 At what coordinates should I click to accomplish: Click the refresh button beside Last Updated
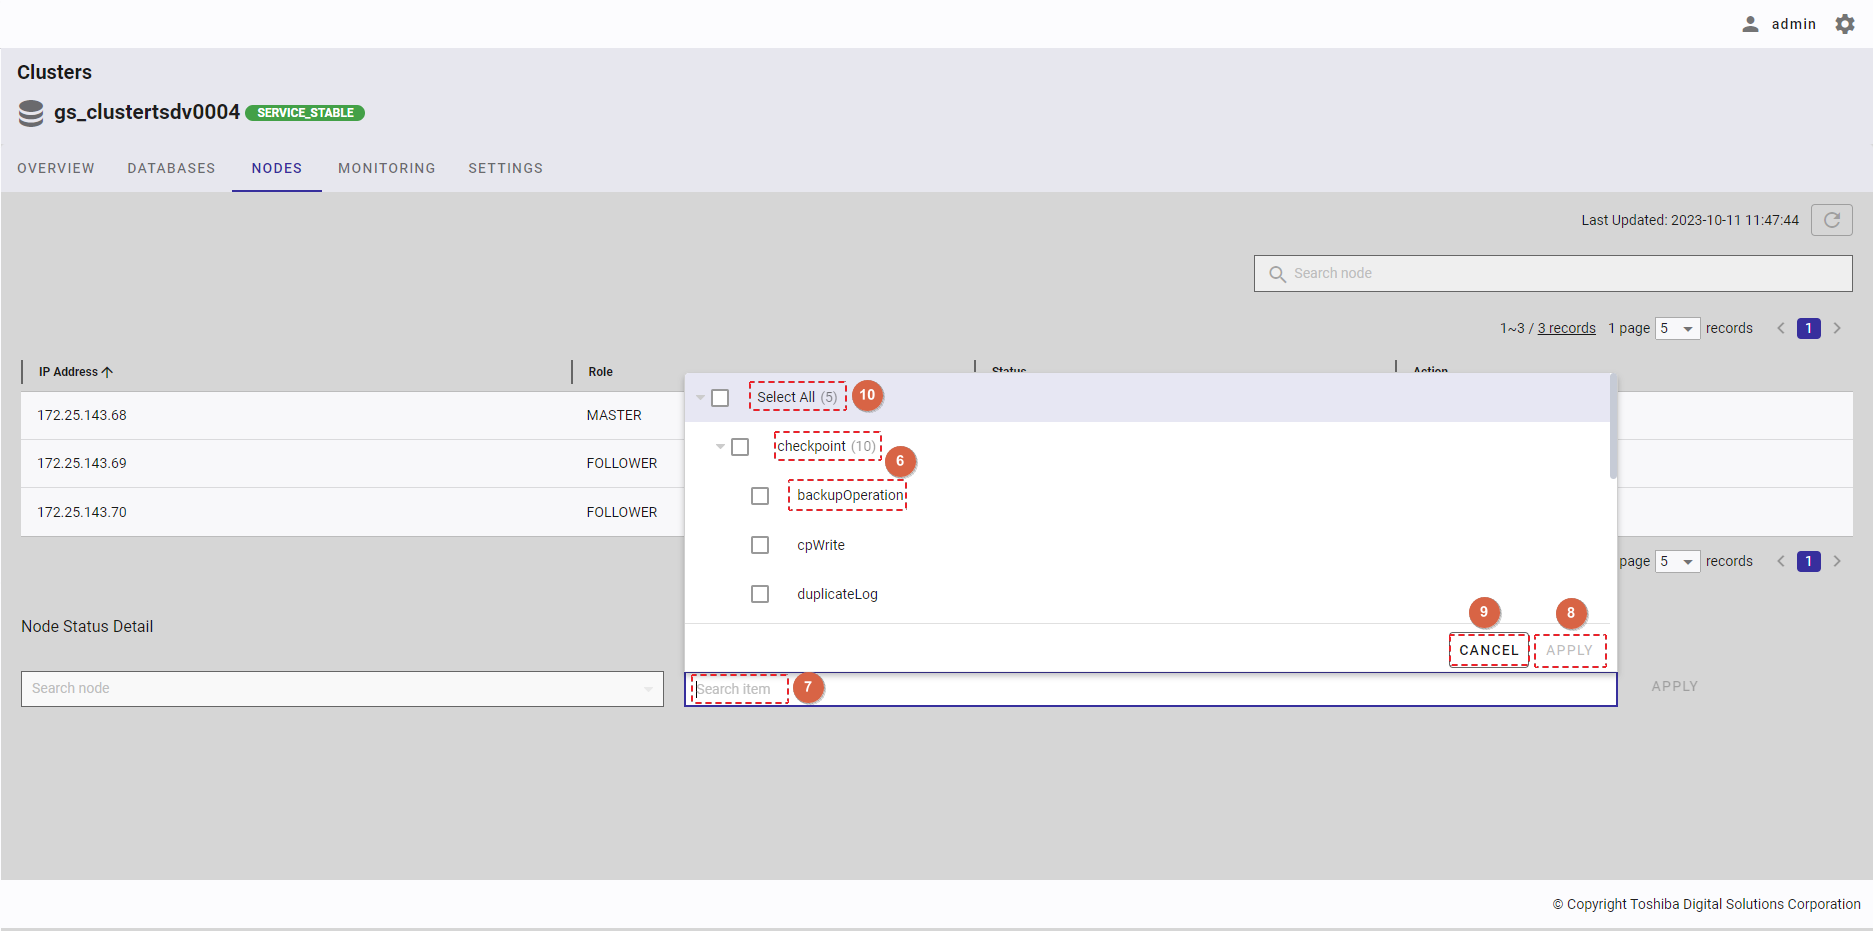tap(1831, 220)
